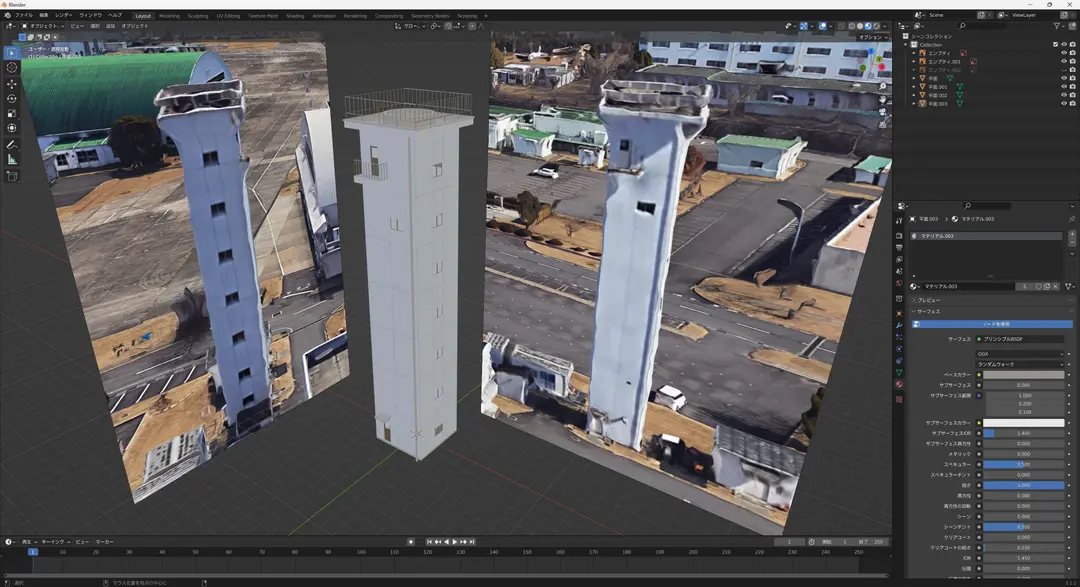Select the Transform tool in the left toolbar
1080x587 pixels.
click(x=12, y=128)
